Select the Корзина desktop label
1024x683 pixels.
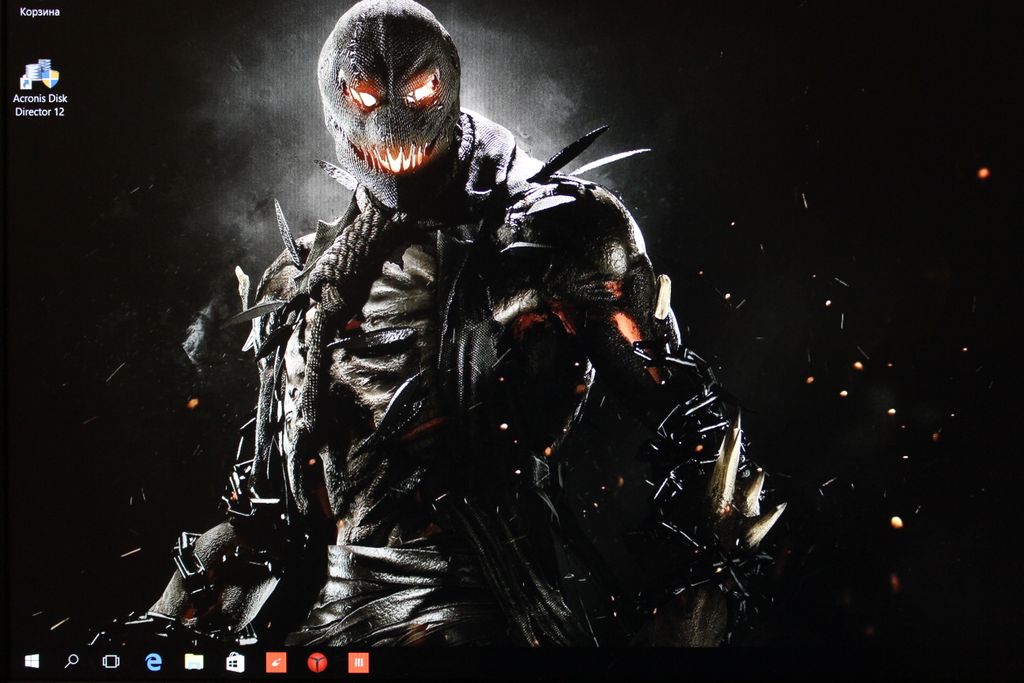pos(40,12)
